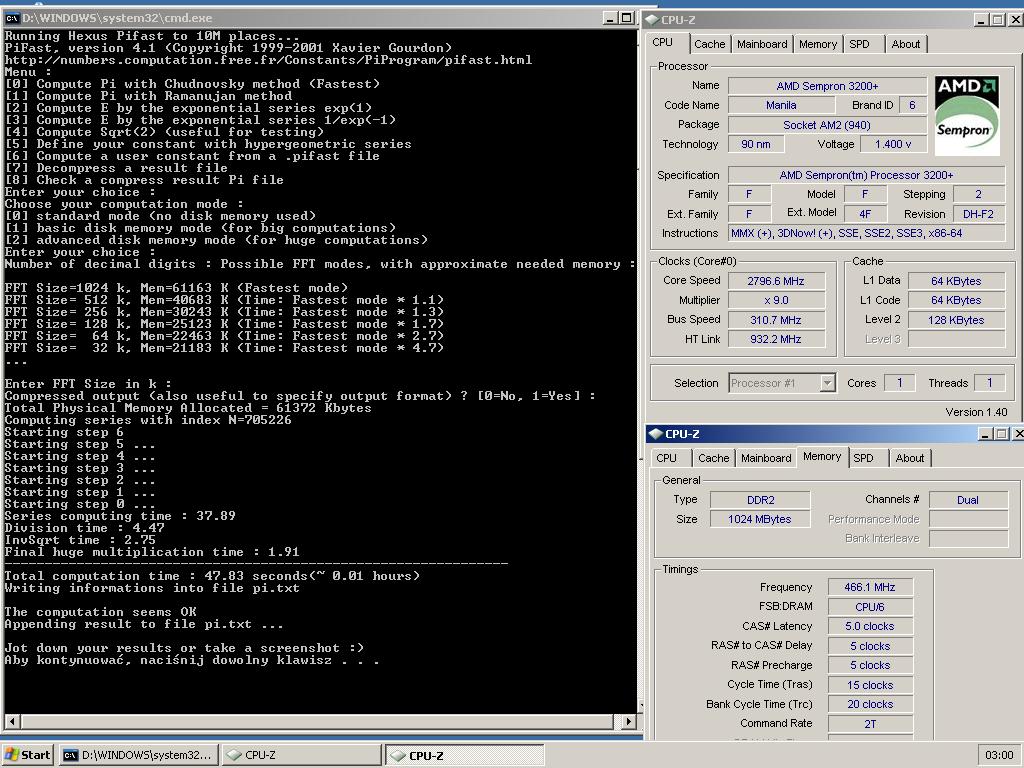The image size is (1024, 768).
Task: Click Specification field text
Action: point(867,175)
